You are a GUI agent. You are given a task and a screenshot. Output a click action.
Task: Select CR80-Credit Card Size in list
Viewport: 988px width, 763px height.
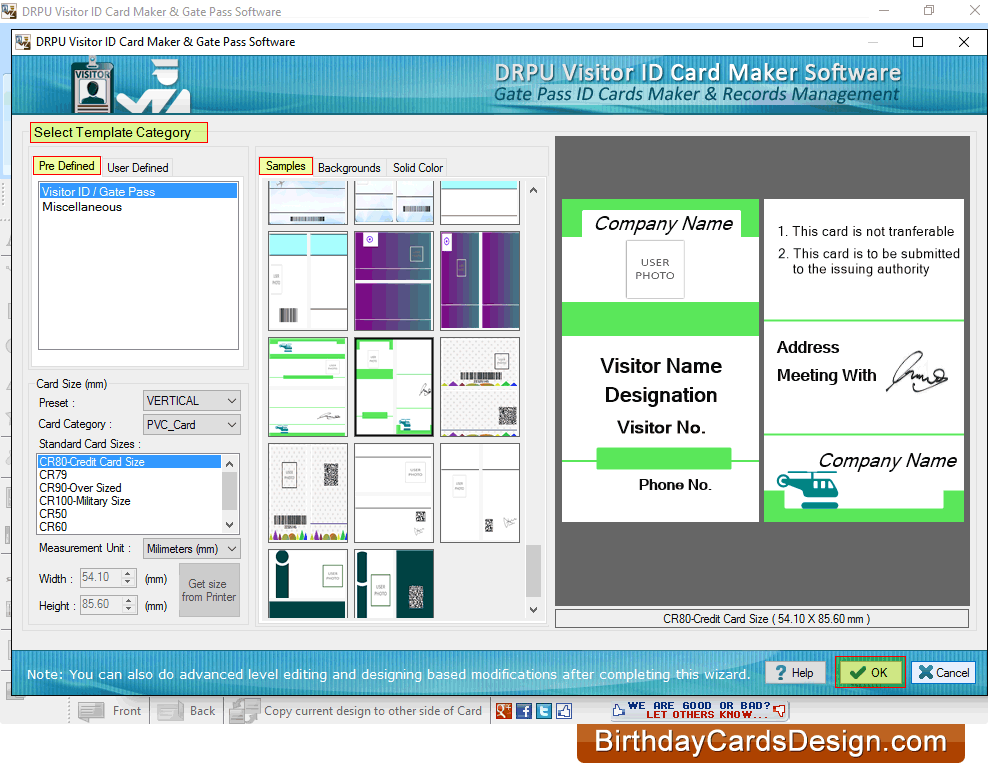(x=129, y=462)
